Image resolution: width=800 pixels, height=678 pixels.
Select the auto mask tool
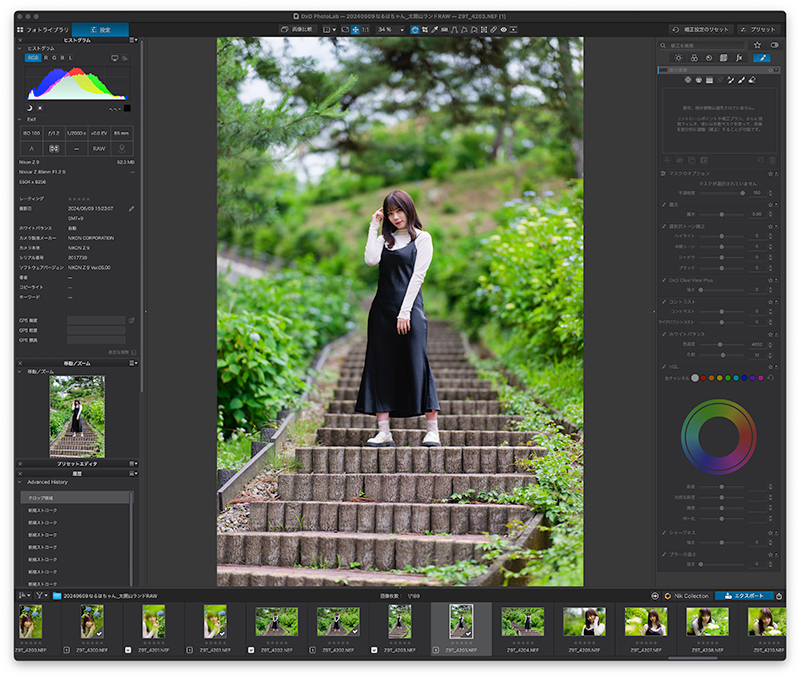coord(731,80)
